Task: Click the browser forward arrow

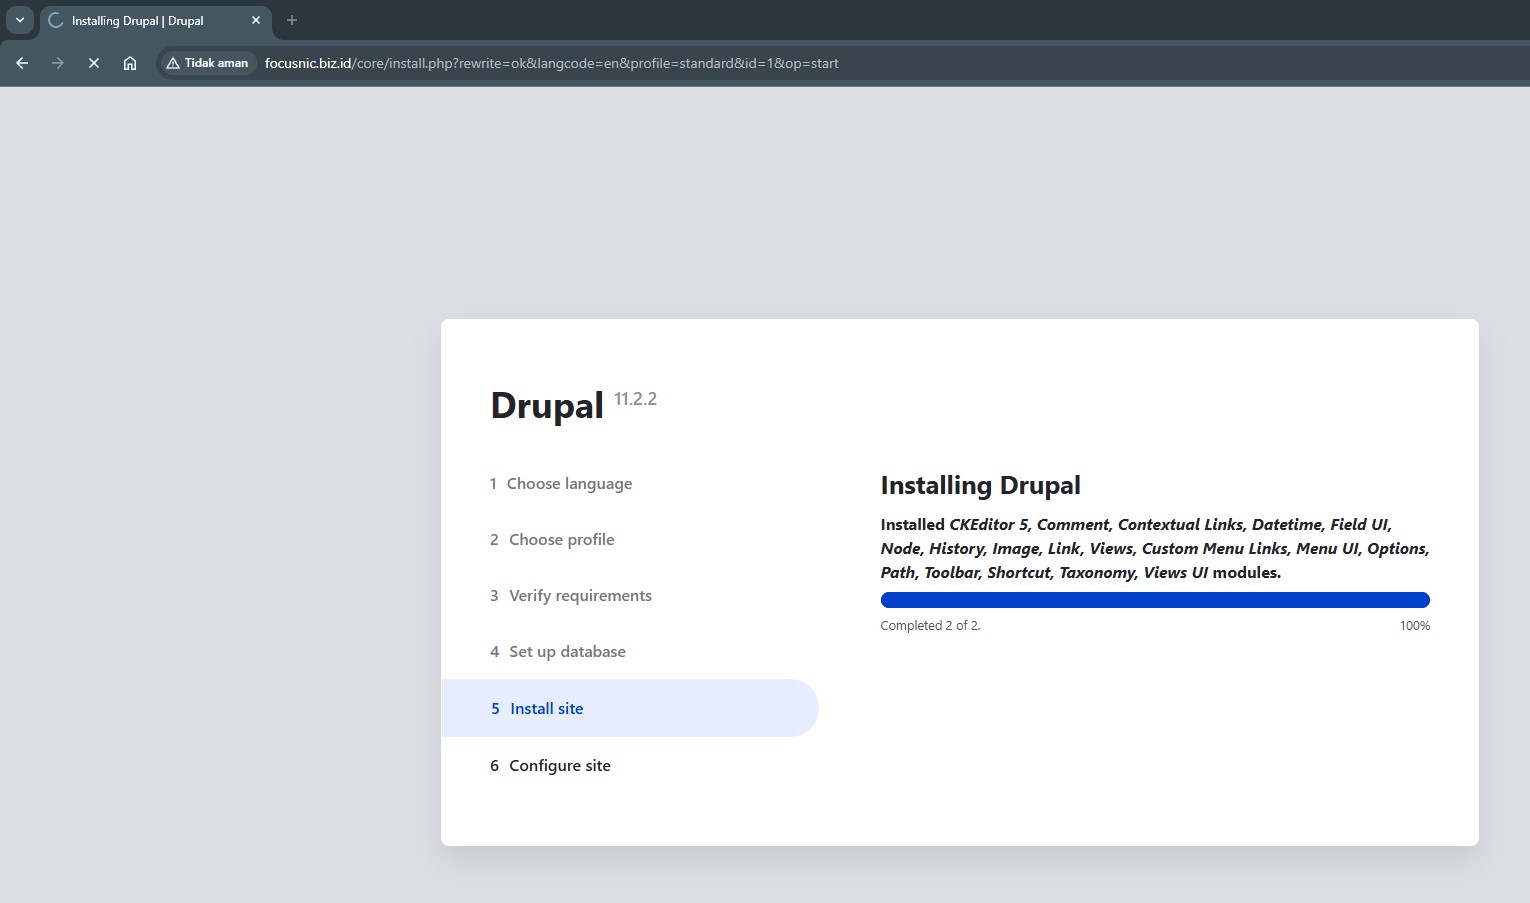Action: pyautogui.click(x=58, y=63)
